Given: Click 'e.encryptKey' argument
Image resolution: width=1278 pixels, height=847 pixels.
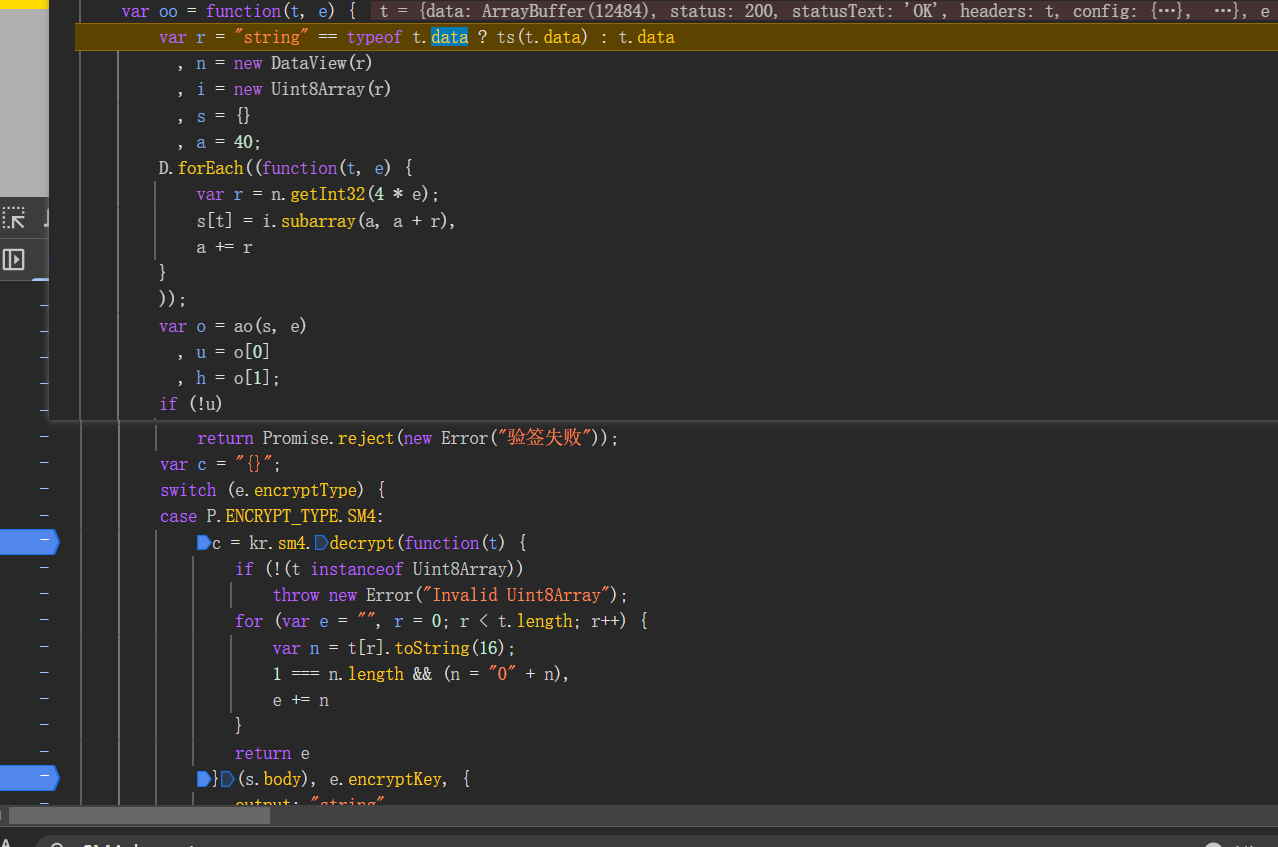Looking at the screenshot, I should pos(386,779).
